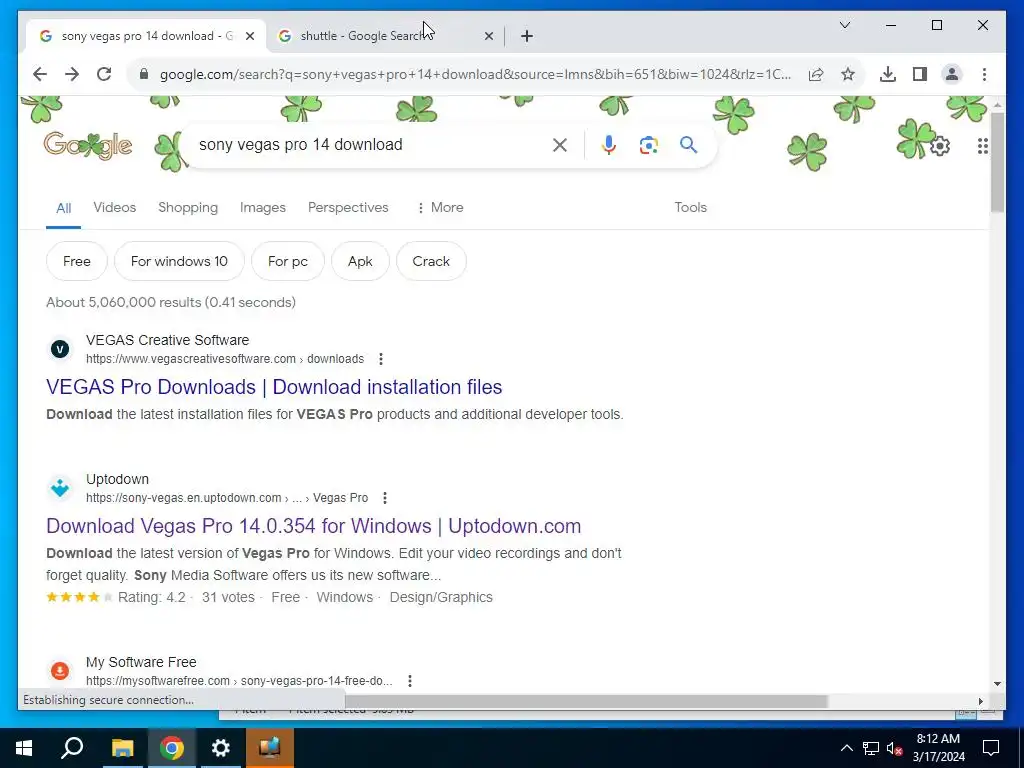Switch to Shopping results
Viewport: 1024px width, 768px height.
tap(188, 208)
